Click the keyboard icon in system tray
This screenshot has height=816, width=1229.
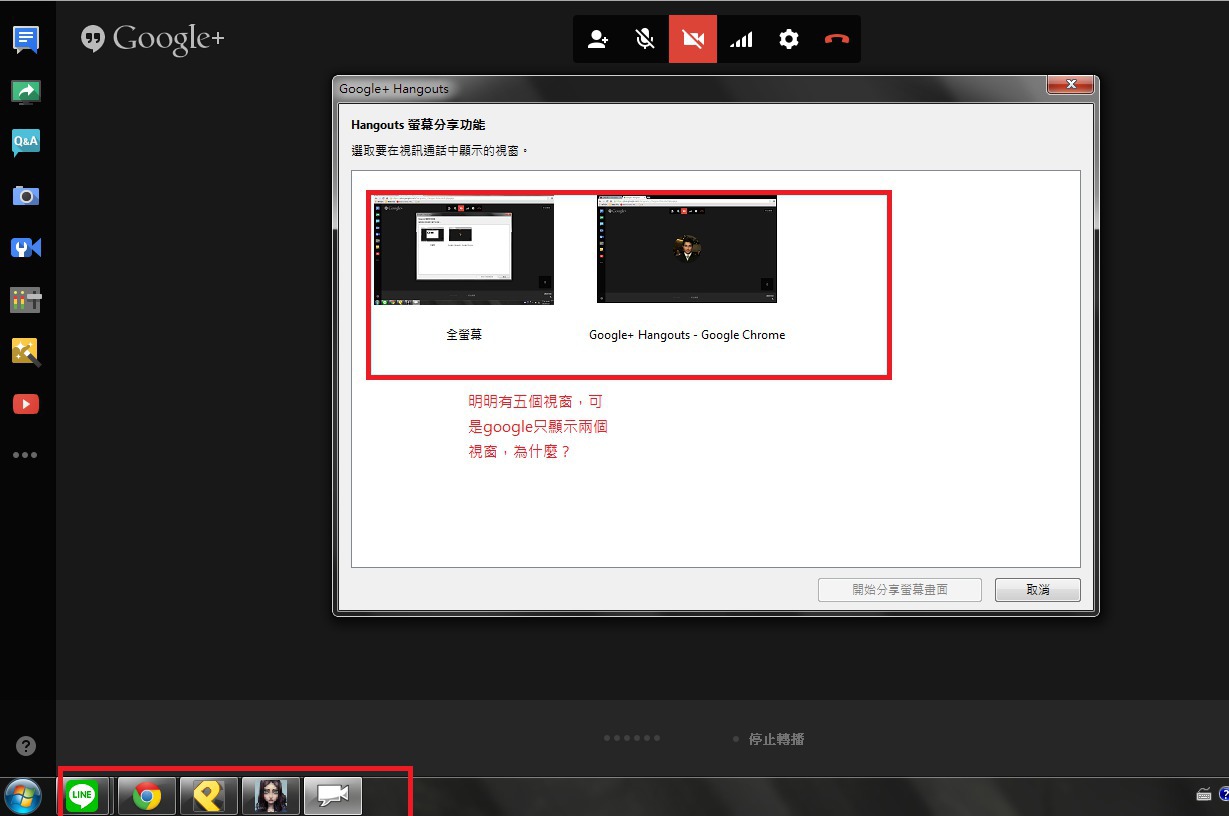[x=1204, y=795]
